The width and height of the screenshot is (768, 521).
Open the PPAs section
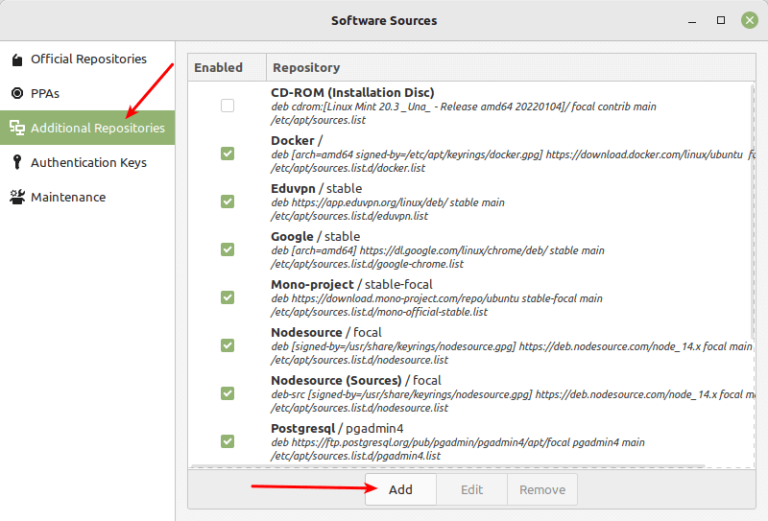[45, 94]
